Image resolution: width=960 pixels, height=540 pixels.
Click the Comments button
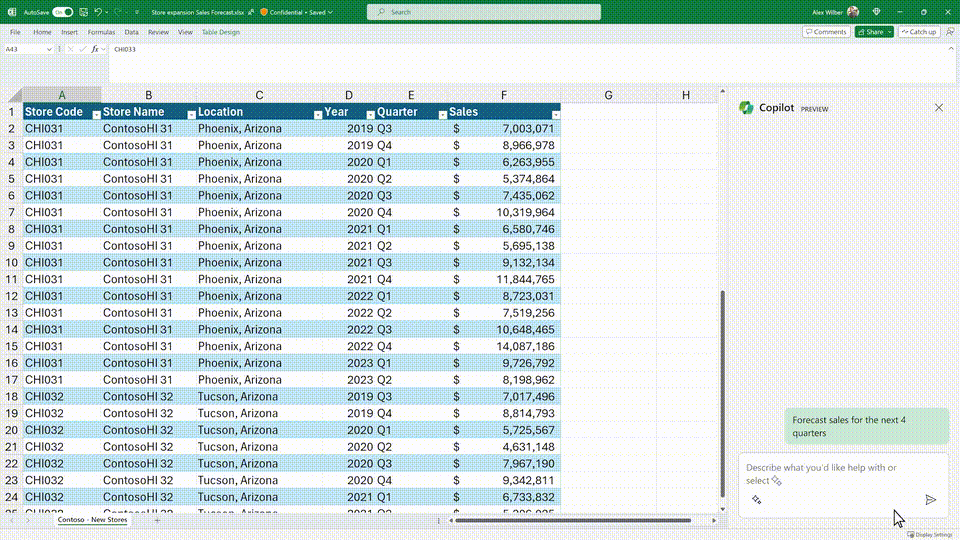click(826, 32)
